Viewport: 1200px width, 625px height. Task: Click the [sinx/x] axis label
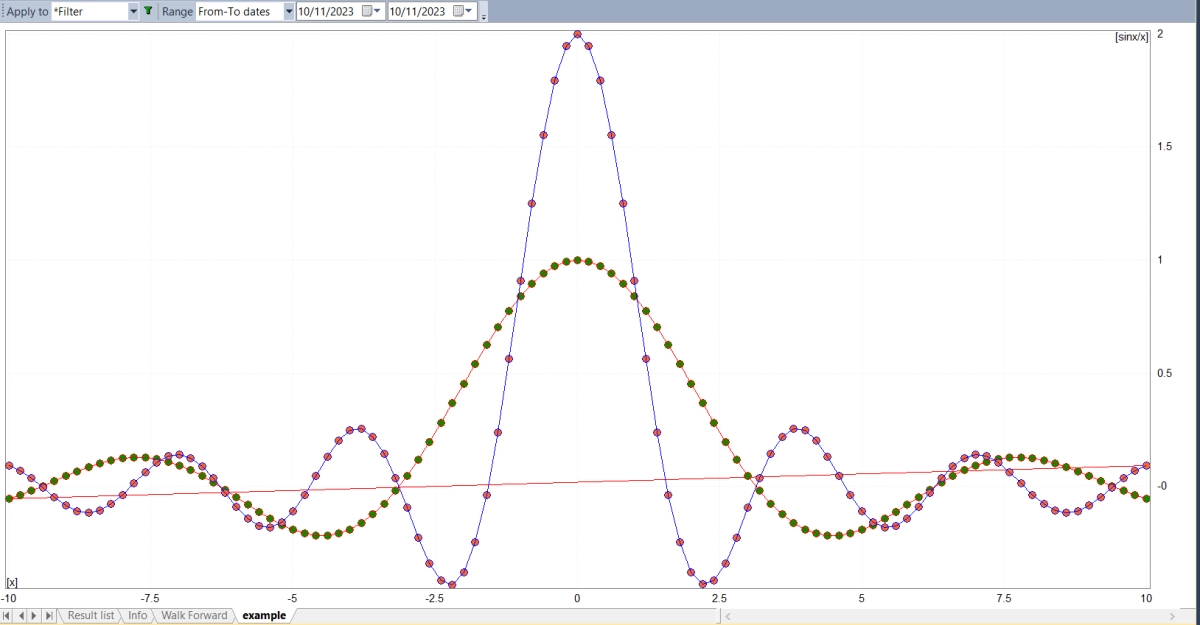pos(1132,37)
